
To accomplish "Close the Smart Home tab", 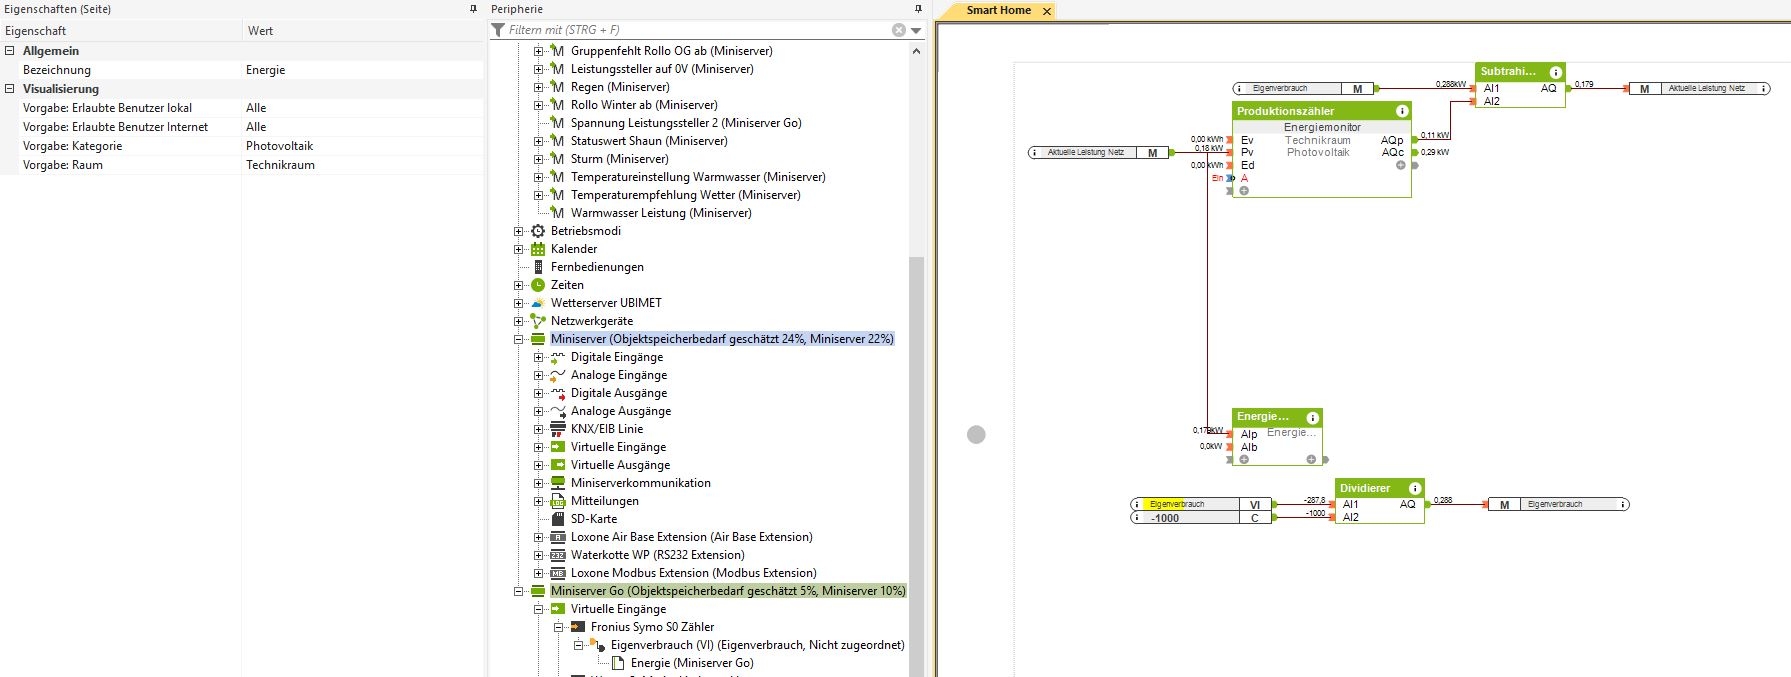I will [x=1047, y=11].
